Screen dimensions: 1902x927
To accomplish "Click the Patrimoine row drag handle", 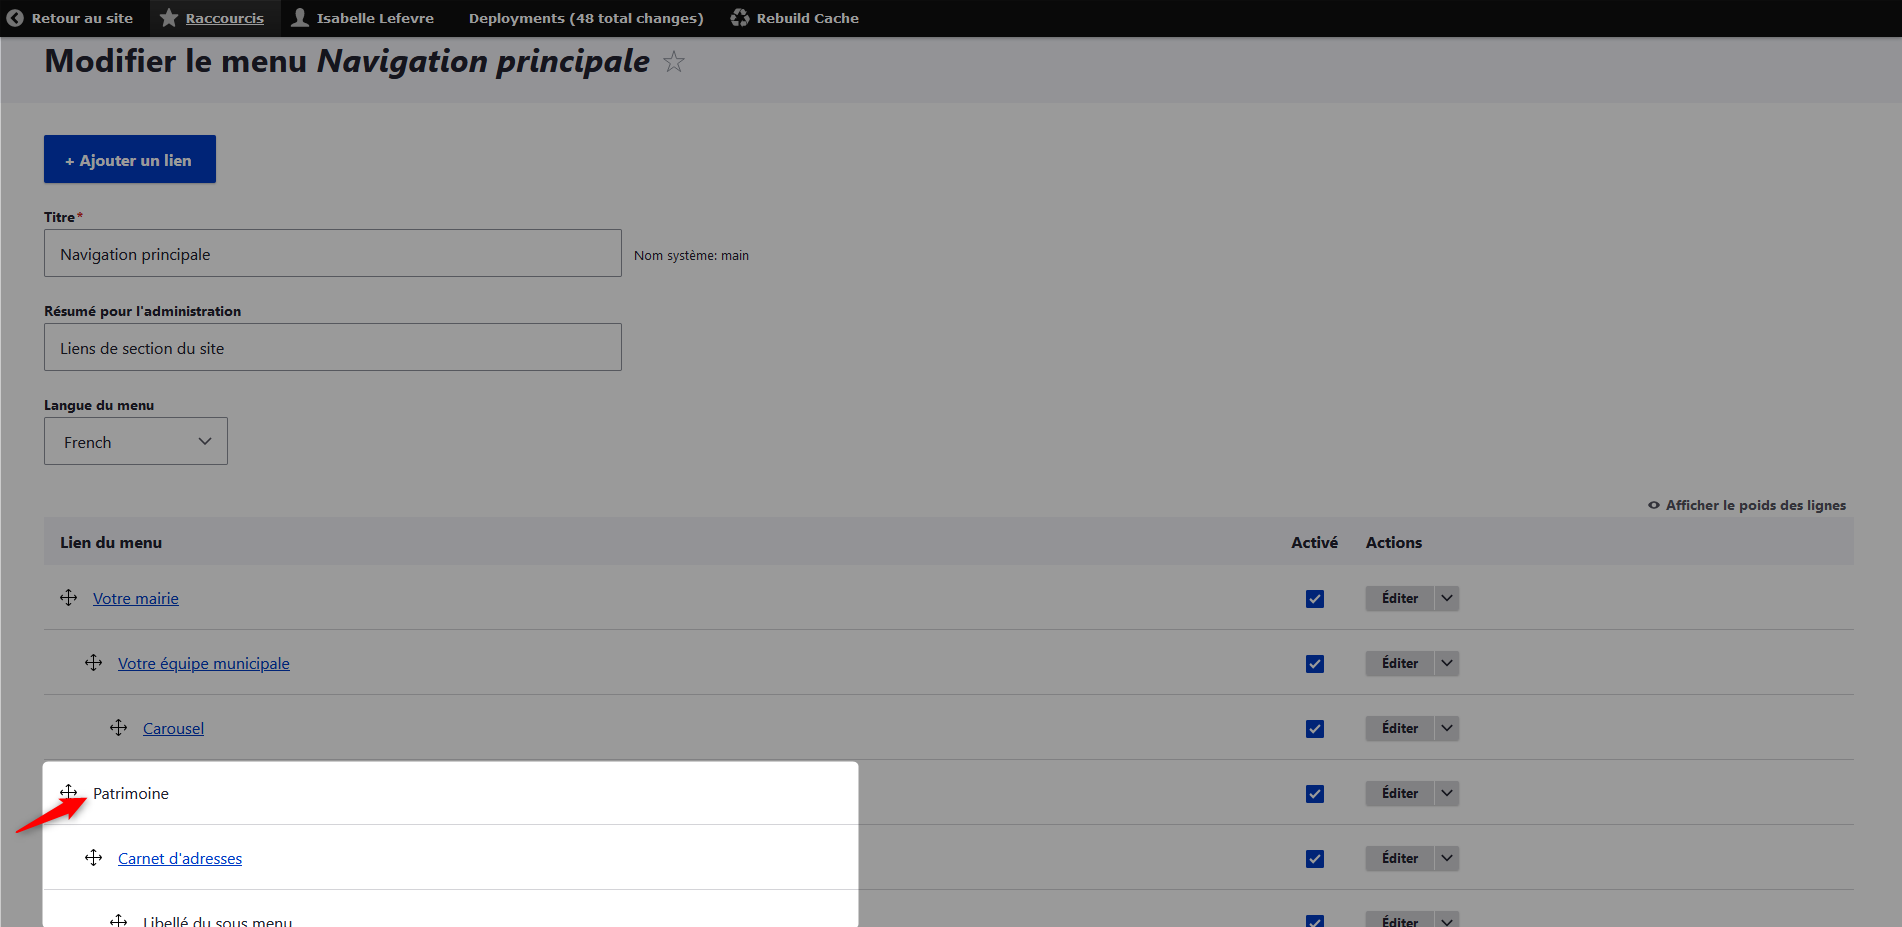I will [x=68, y=793].
